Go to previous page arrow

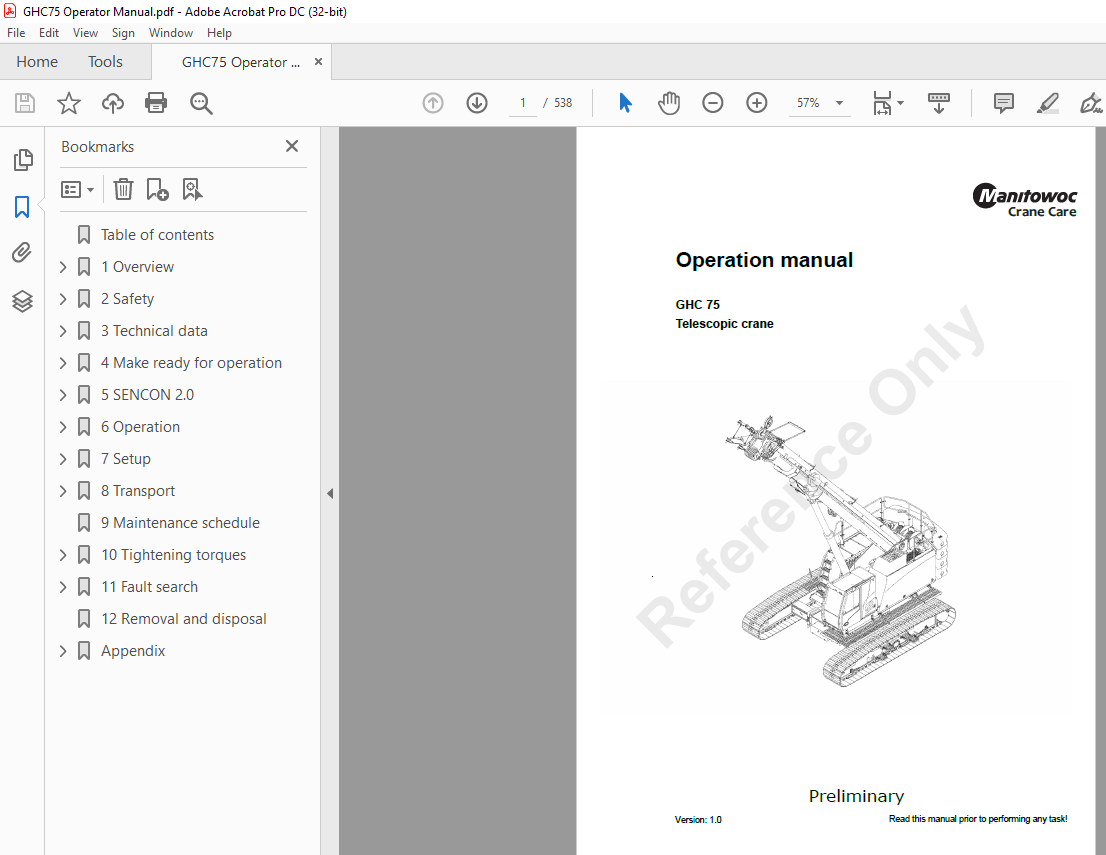[433, 103]
